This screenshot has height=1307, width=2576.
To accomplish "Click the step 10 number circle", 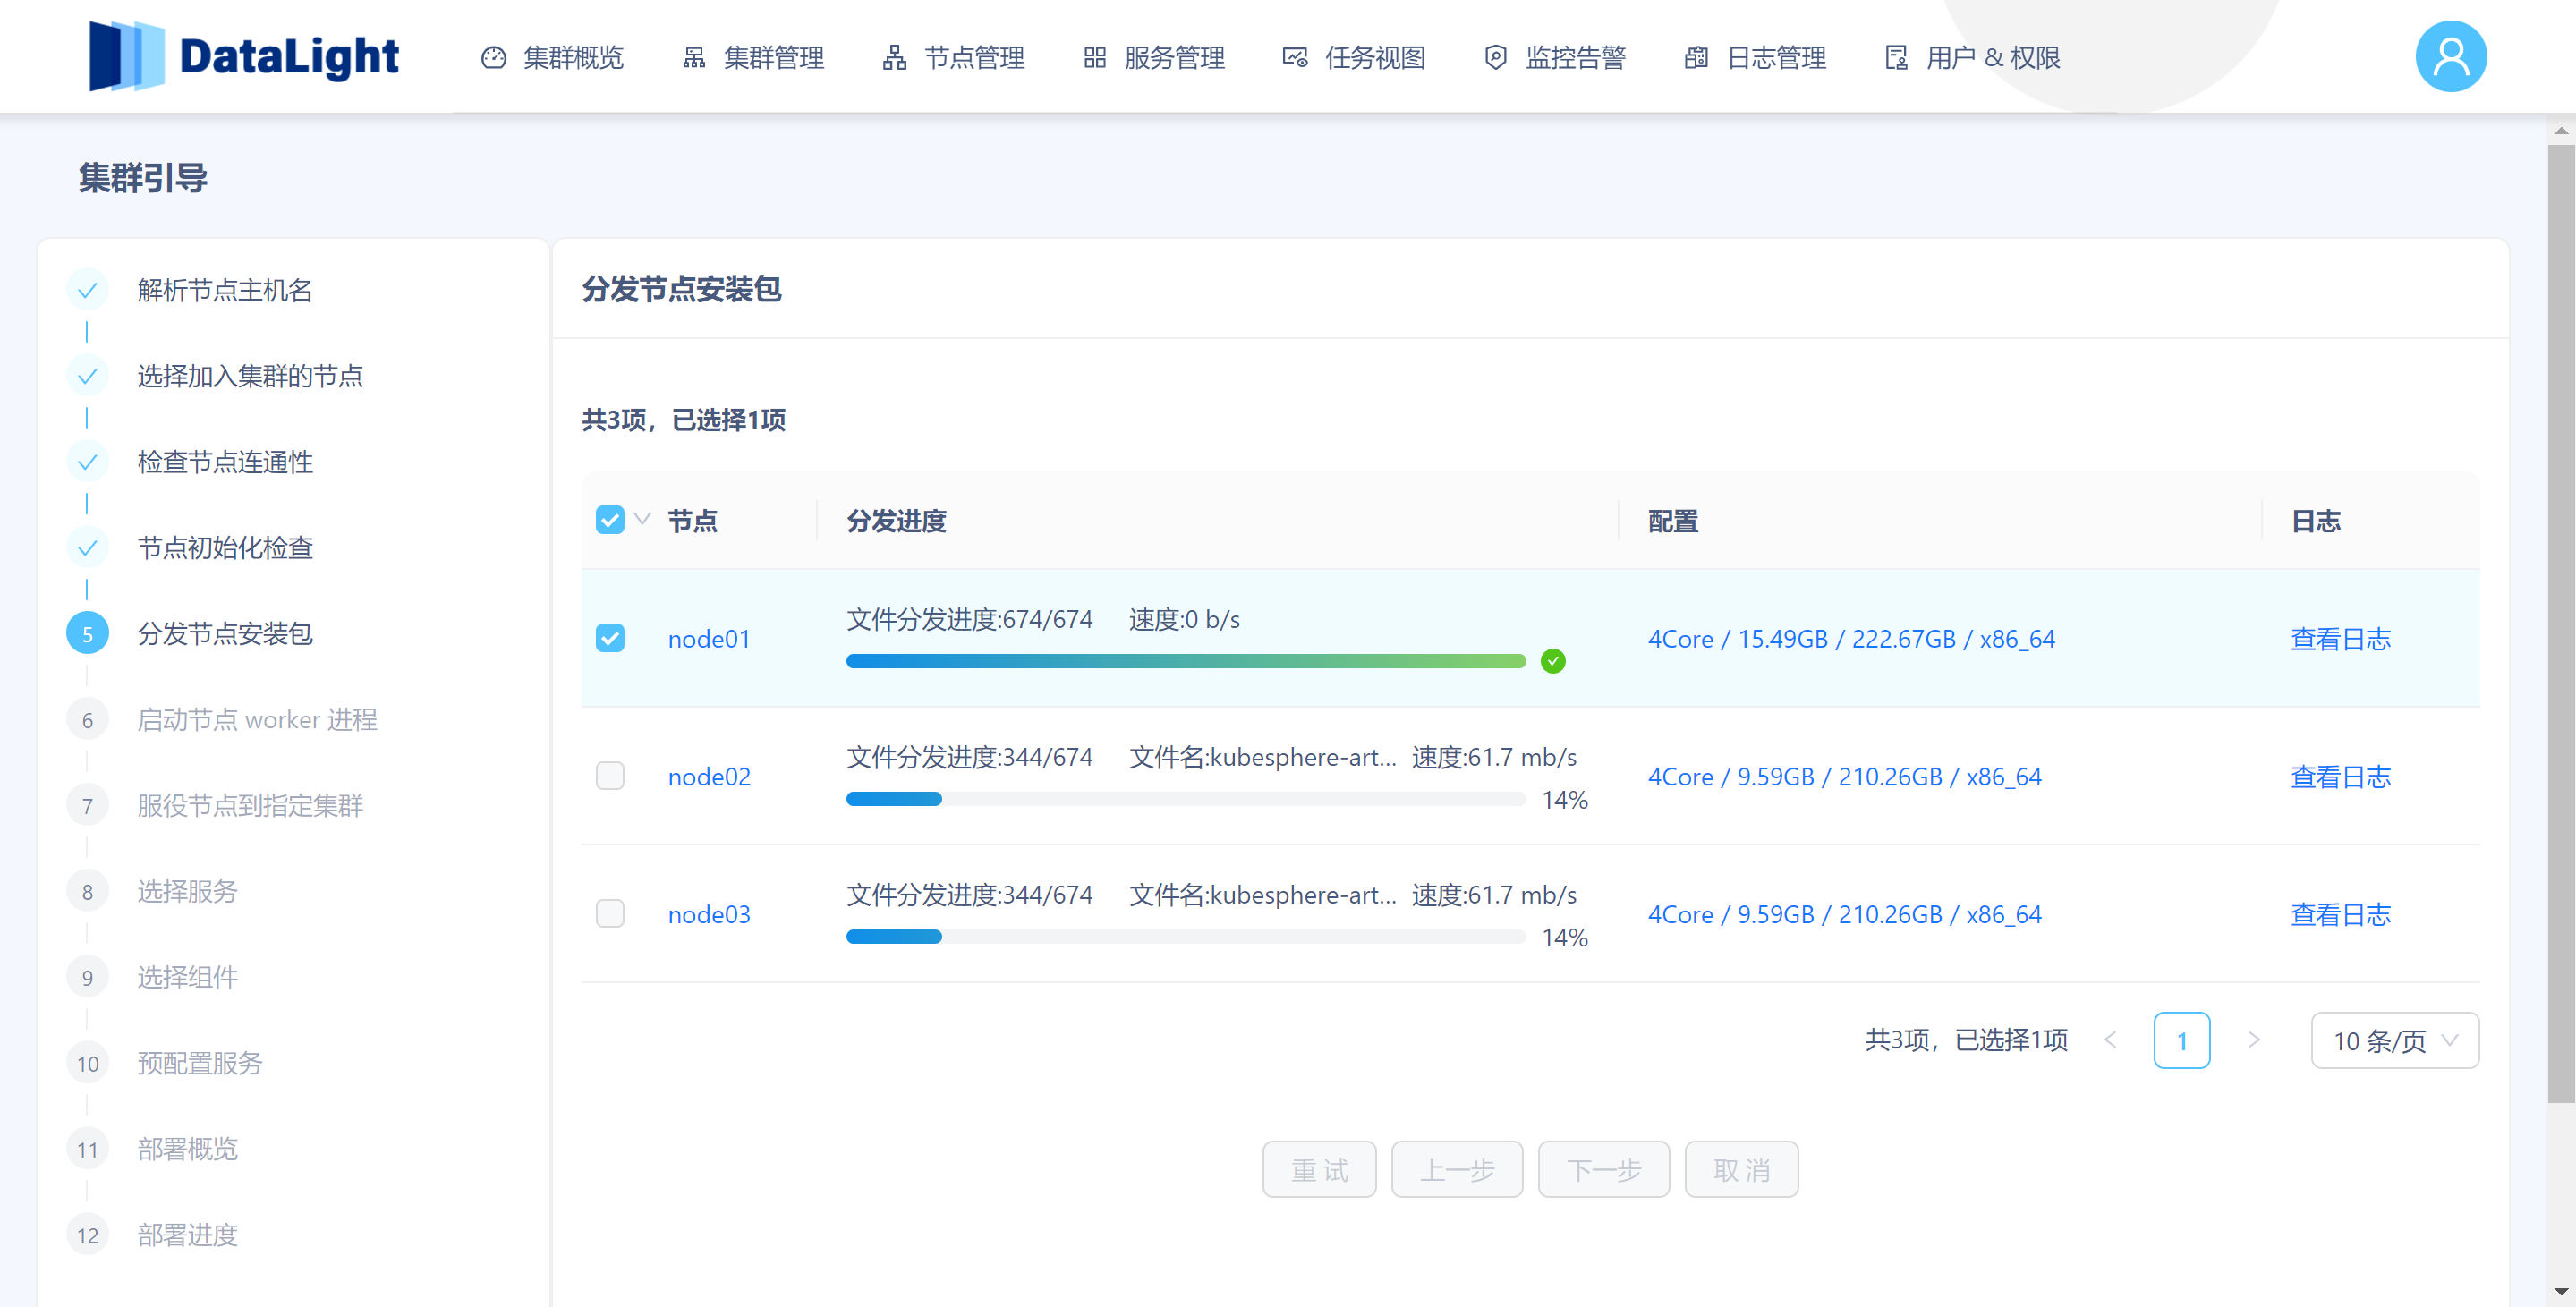I will [87, 1064].
